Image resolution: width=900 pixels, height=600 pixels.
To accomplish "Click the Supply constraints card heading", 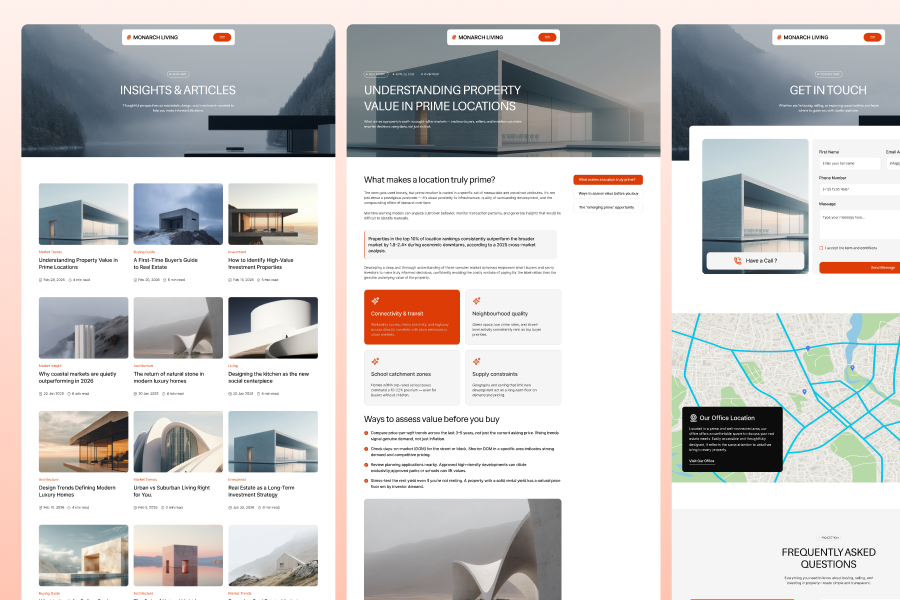I will point(495,374).
